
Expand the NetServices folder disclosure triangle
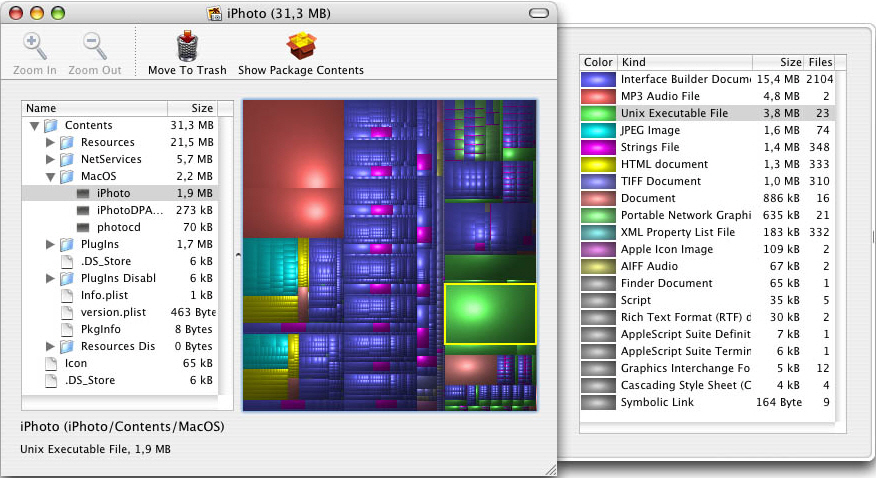click(50, 159)
